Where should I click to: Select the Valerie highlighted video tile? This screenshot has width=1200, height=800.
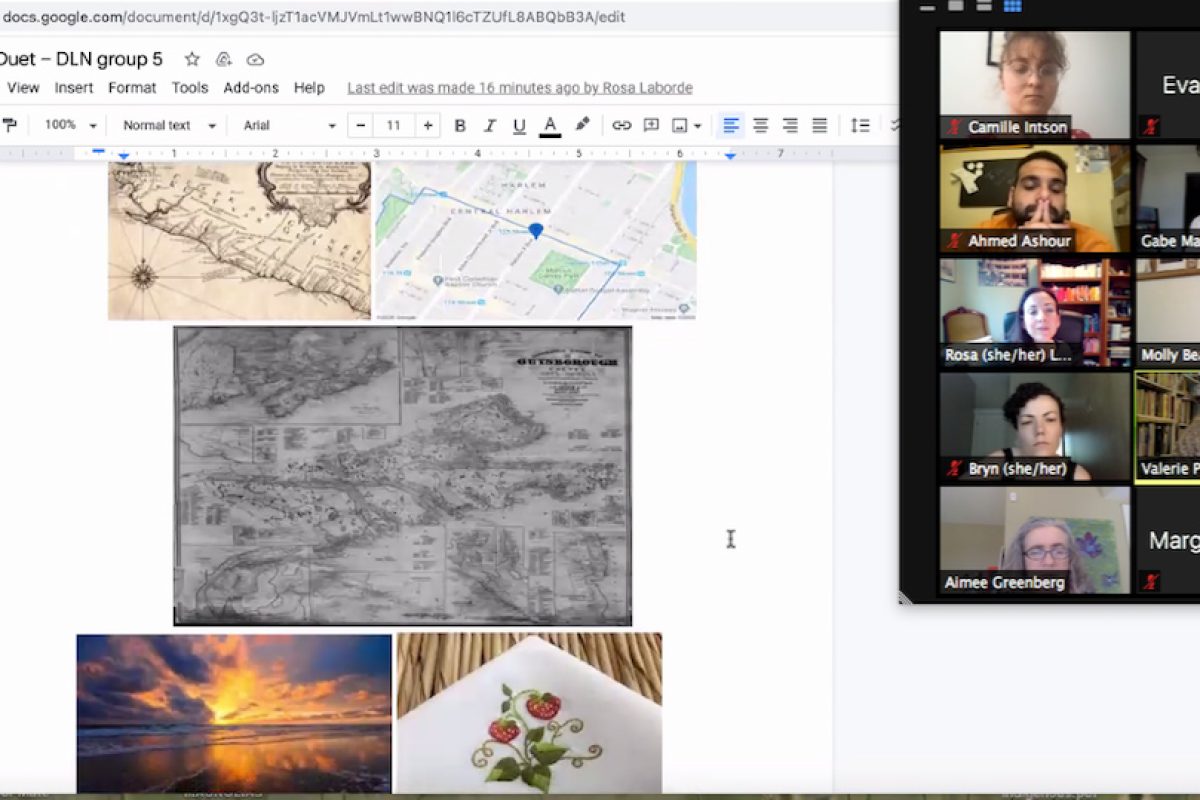point(1168,426)
